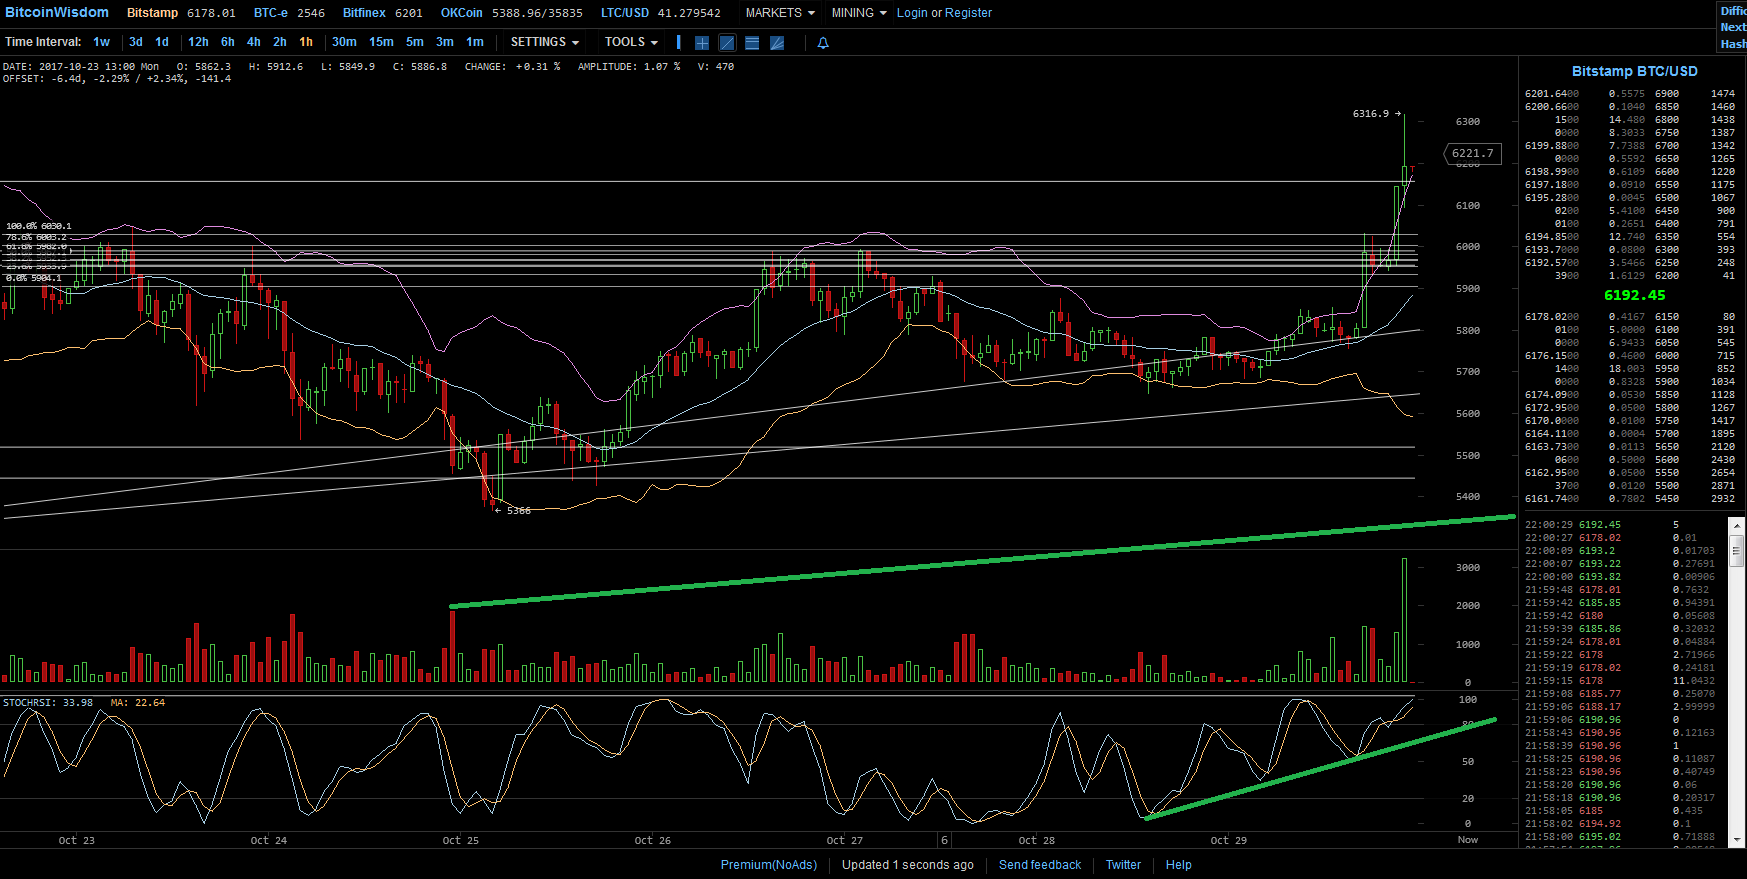The width and height of the screenshot is (1747, 879).
Task: Click the Oct 25 date axis label
Action: click(460, 841)
